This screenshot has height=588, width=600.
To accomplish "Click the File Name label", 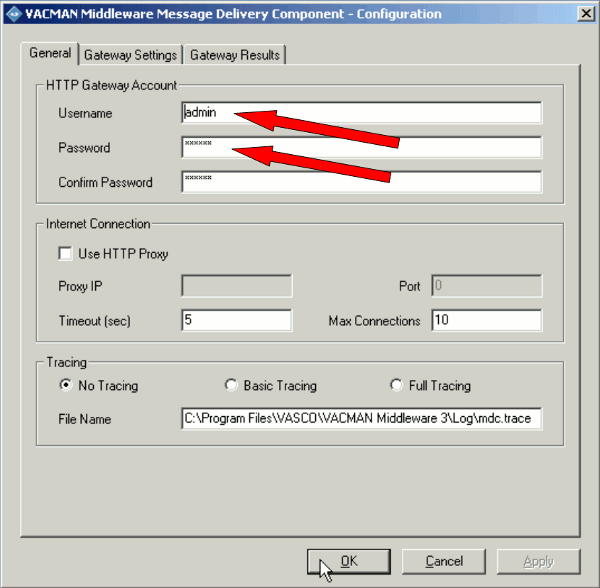I will [x=85, y=419].
